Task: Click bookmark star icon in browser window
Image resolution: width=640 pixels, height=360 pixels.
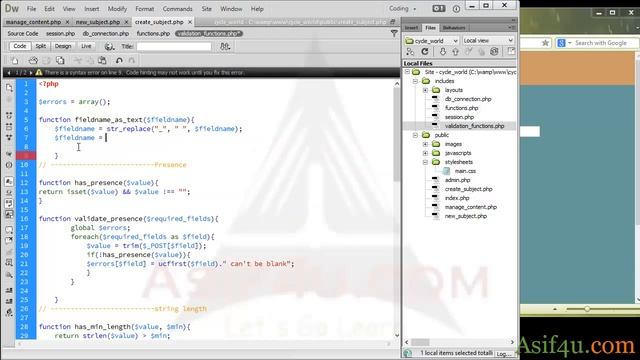Action: [545, 43]
